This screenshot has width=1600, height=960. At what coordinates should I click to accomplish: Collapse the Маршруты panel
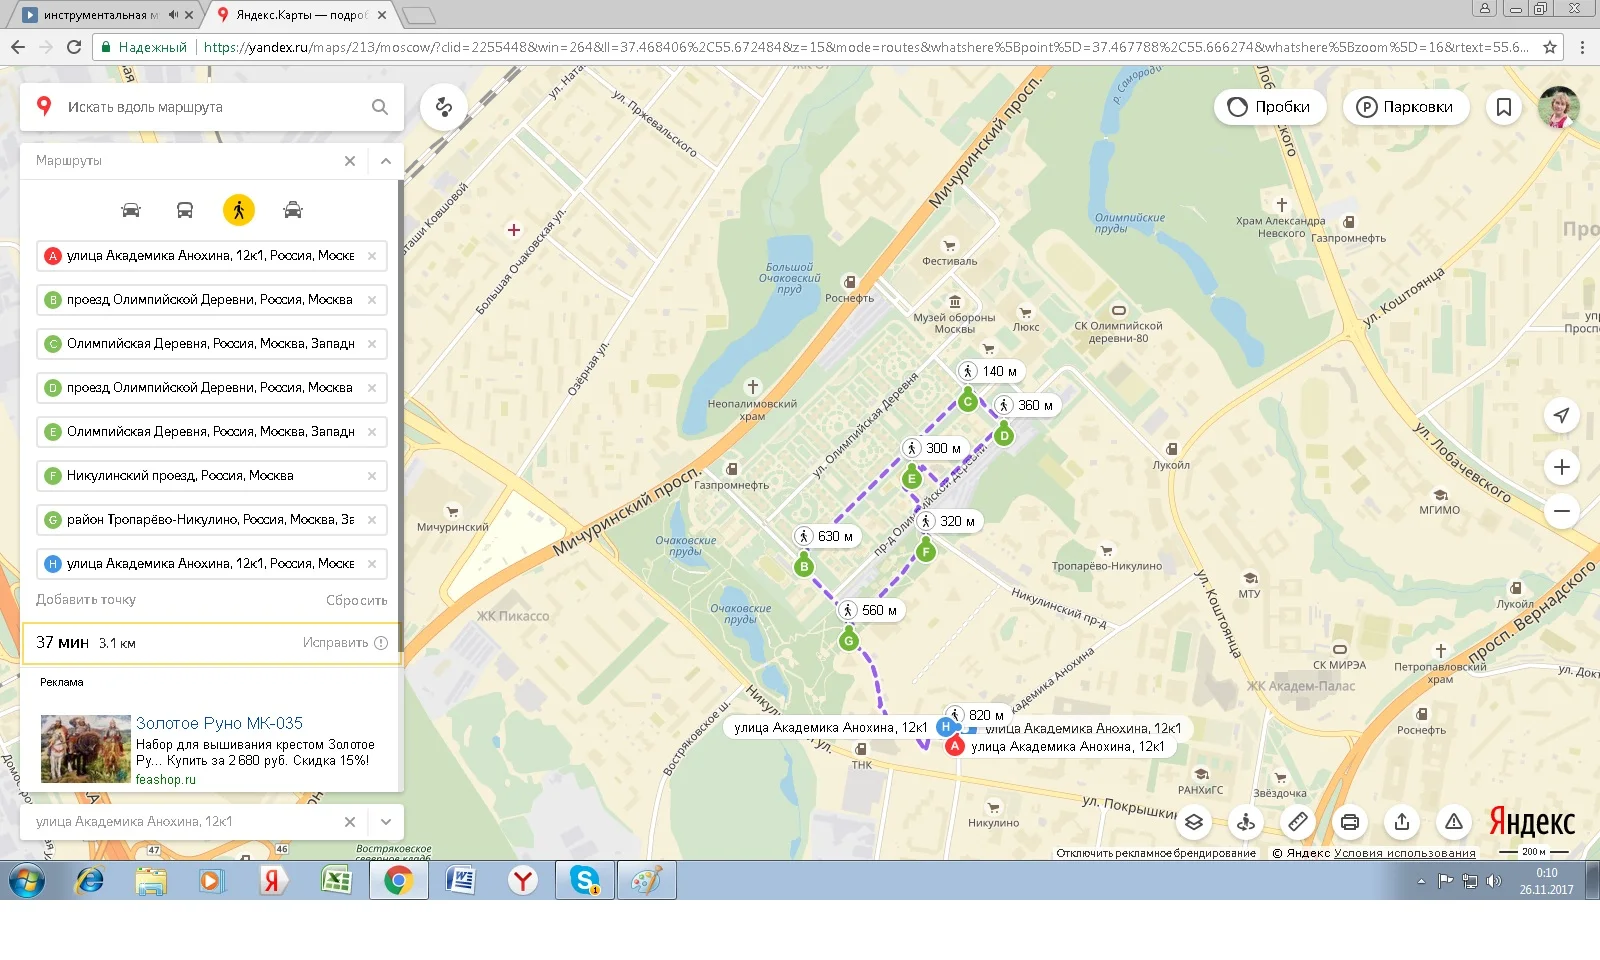[386, 161]
